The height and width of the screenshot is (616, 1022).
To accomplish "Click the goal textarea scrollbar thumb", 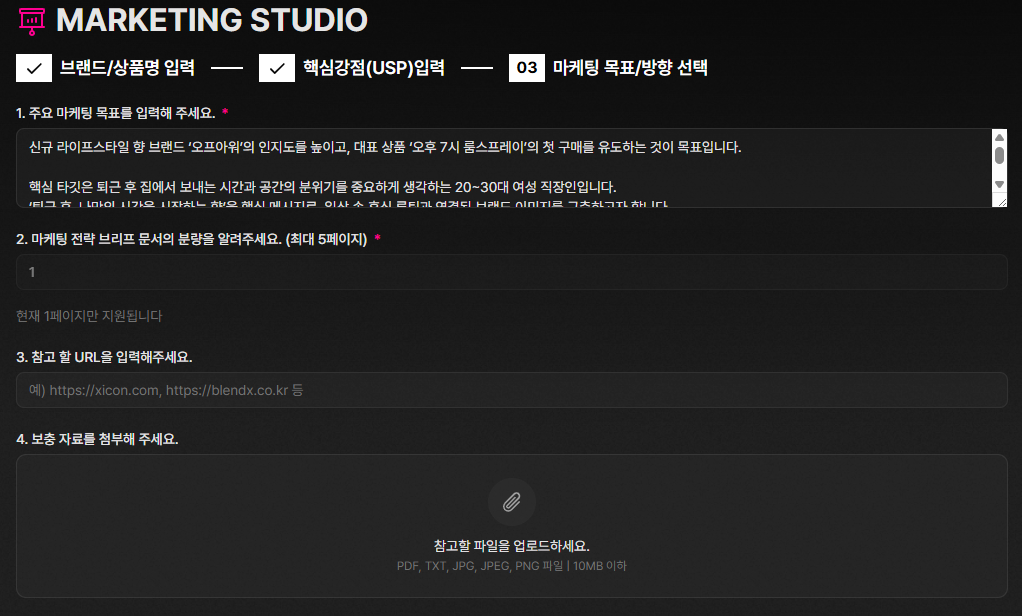I will tap(999, 155).
